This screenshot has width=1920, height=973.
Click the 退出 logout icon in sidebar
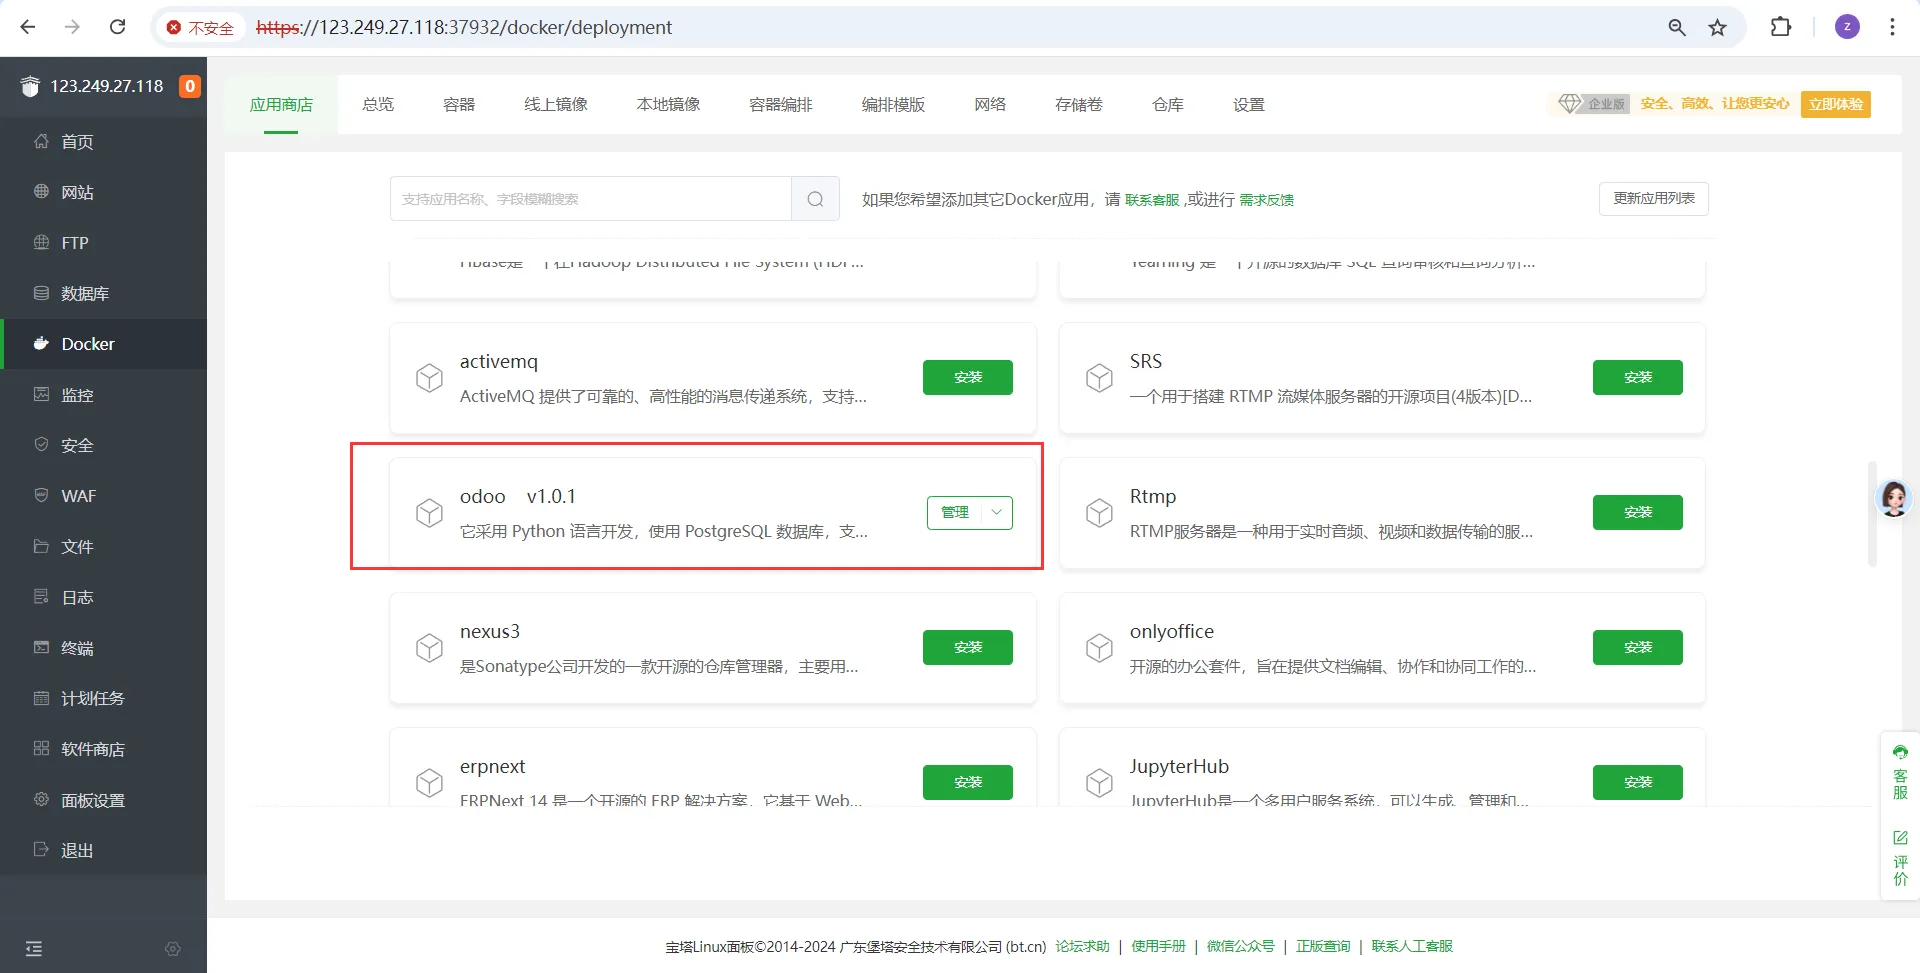(41, 849)
